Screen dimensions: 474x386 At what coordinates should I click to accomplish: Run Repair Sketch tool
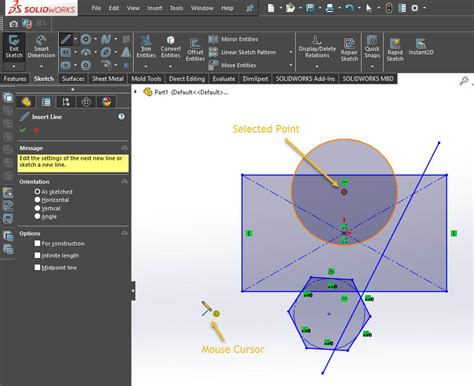(349, 50)
